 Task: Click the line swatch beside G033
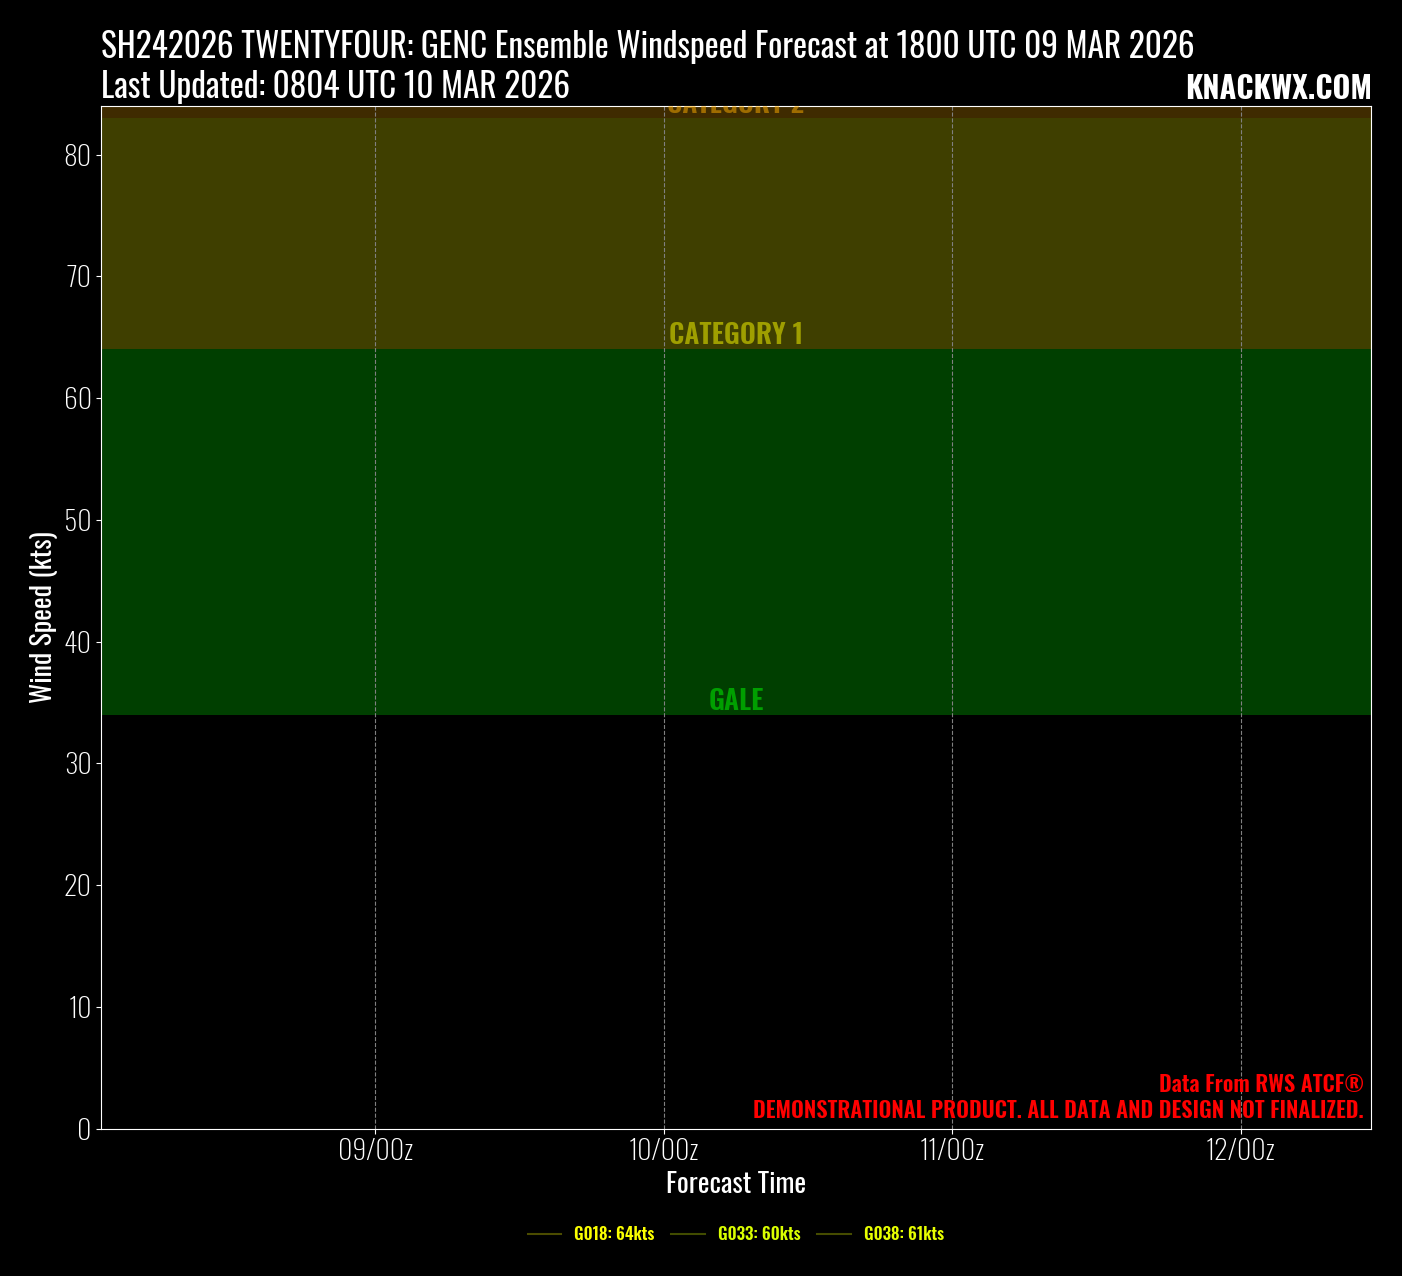(689, 1234)
